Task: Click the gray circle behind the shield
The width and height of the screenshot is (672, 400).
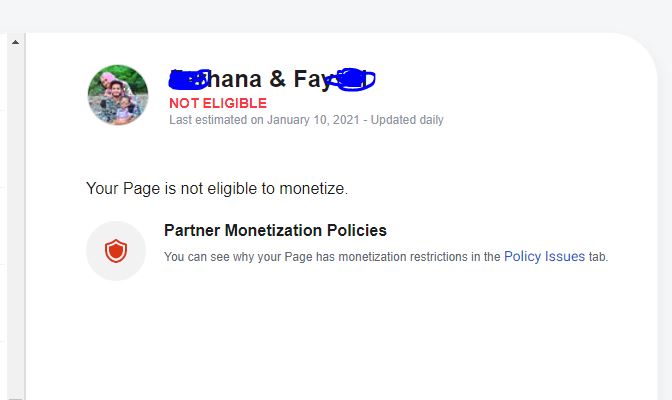Action: click(x=116, y=251)
